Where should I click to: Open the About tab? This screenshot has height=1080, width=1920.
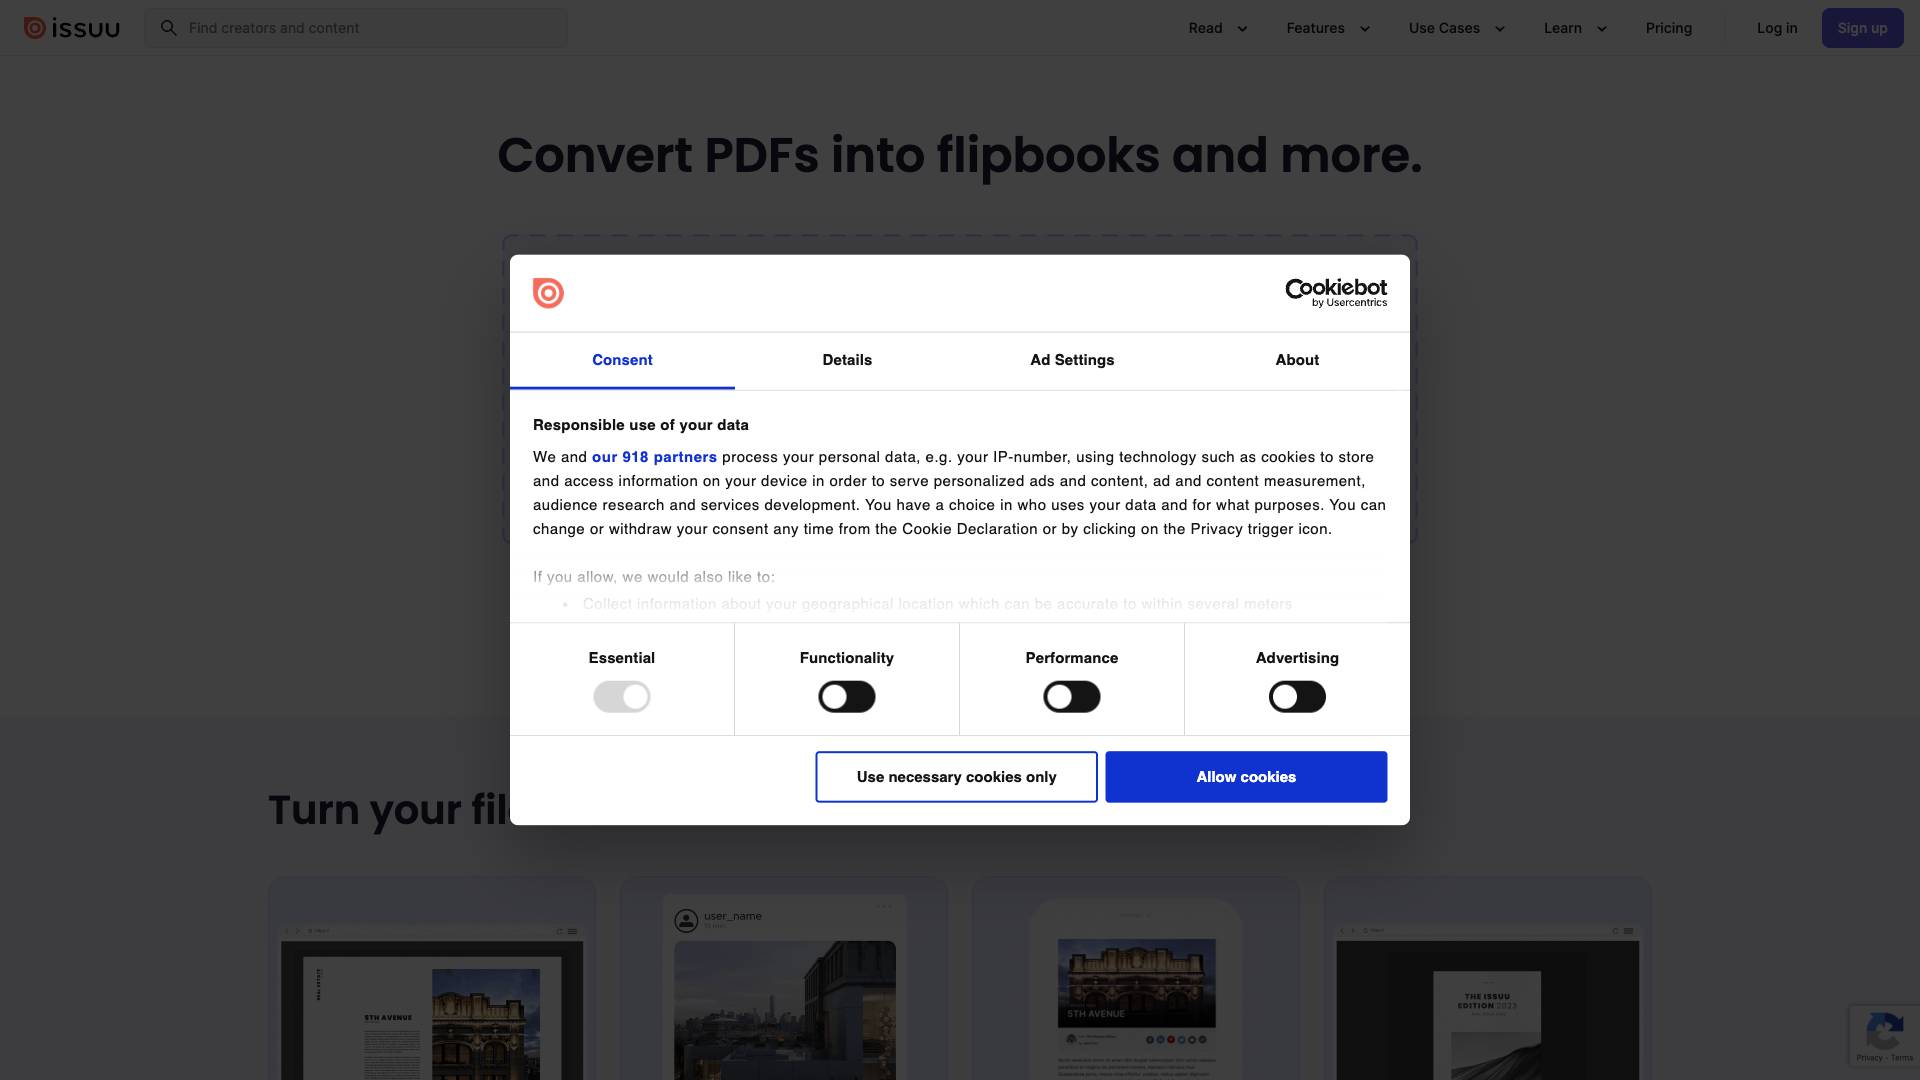coord(1297,360)
